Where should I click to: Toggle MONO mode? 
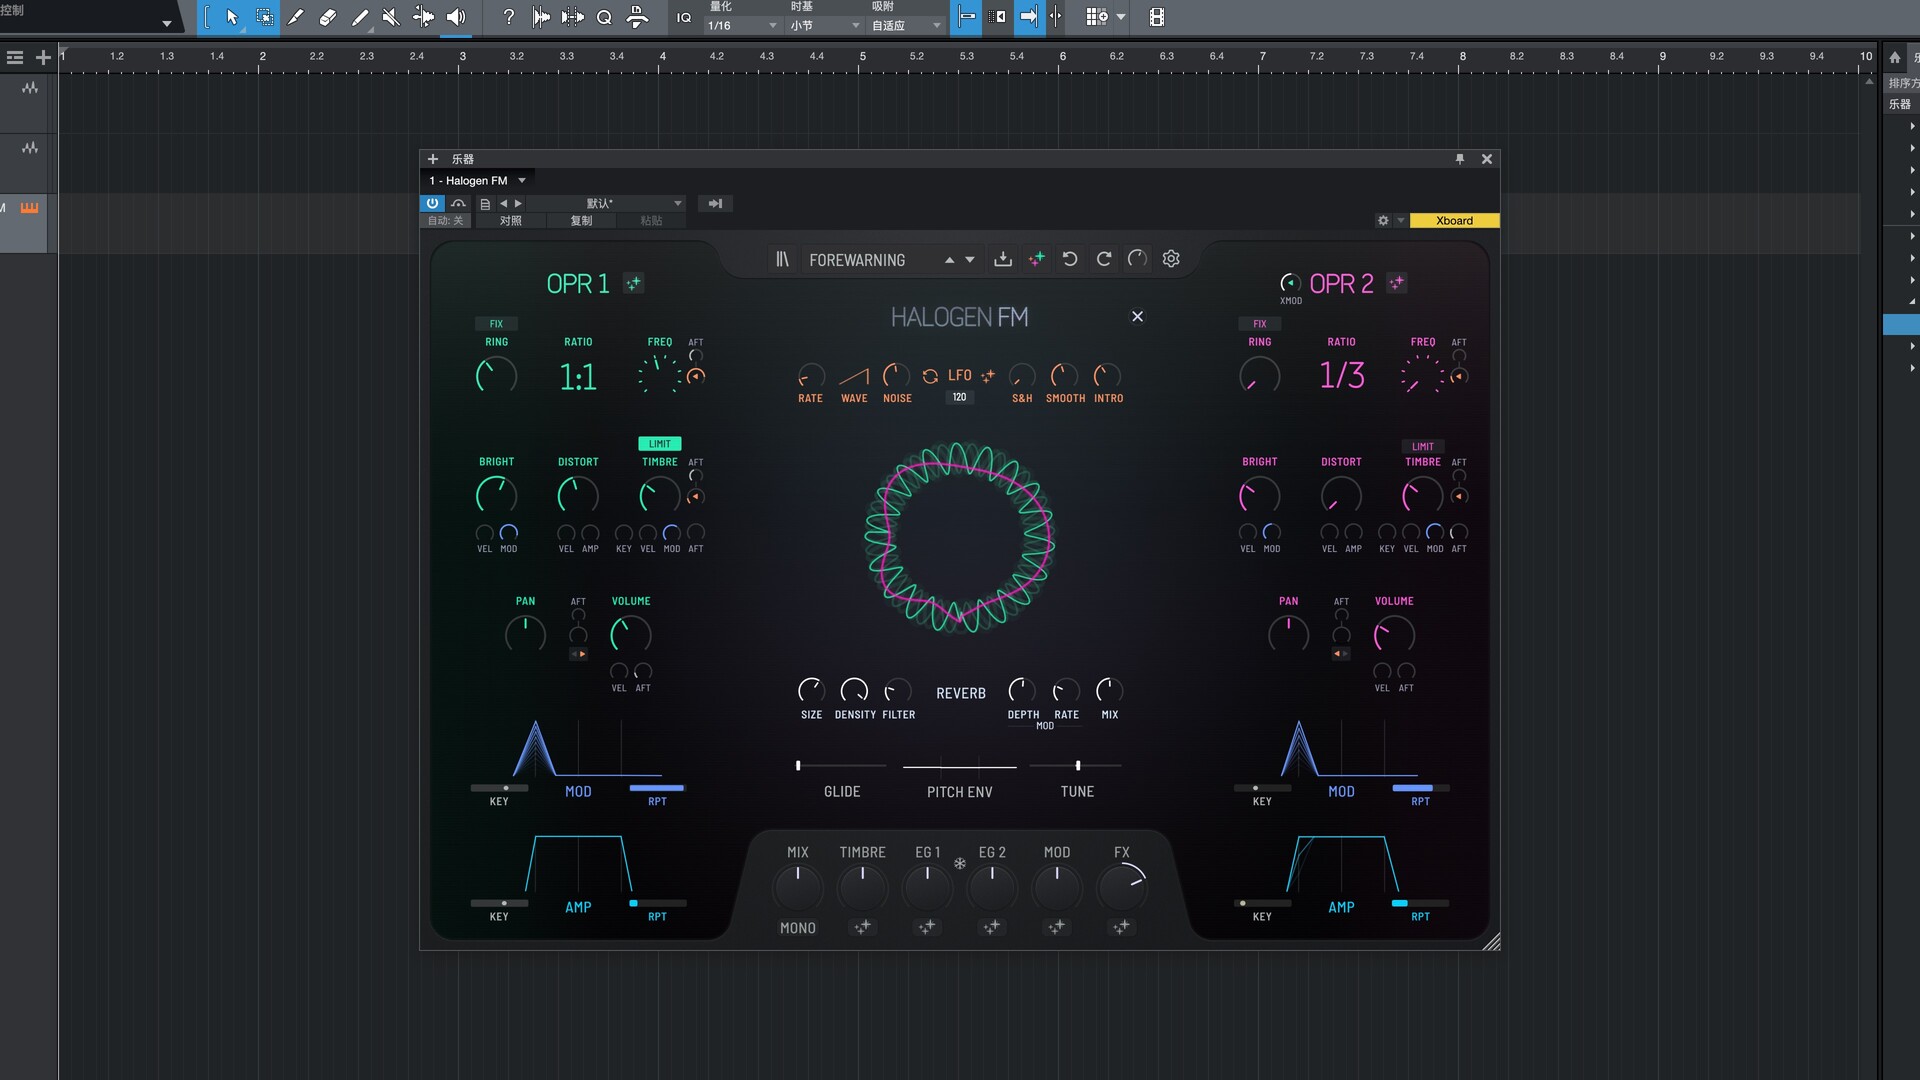click(x=798, y=928)
